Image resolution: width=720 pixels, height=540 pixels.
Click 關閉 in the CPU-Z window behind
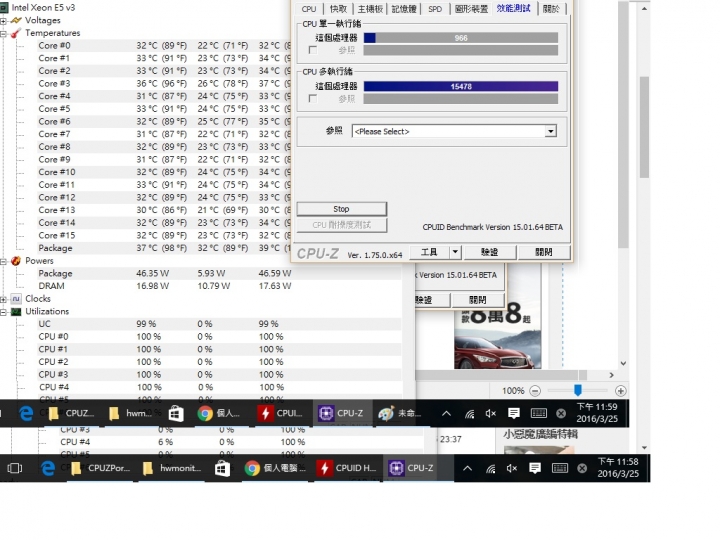point(478,300)
